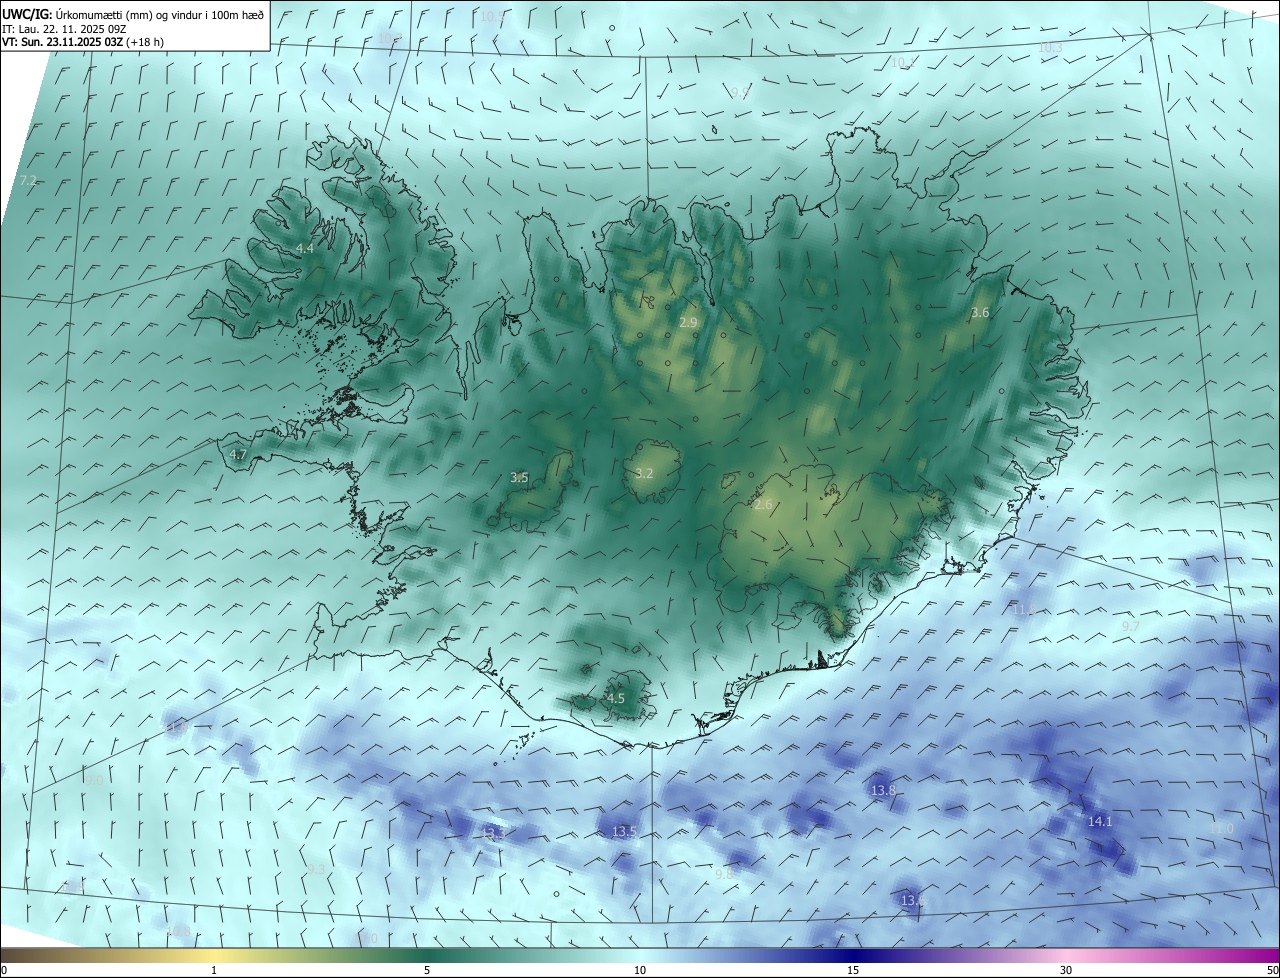Click the 13.5 value in the southern sea

(x=624, y=832)
